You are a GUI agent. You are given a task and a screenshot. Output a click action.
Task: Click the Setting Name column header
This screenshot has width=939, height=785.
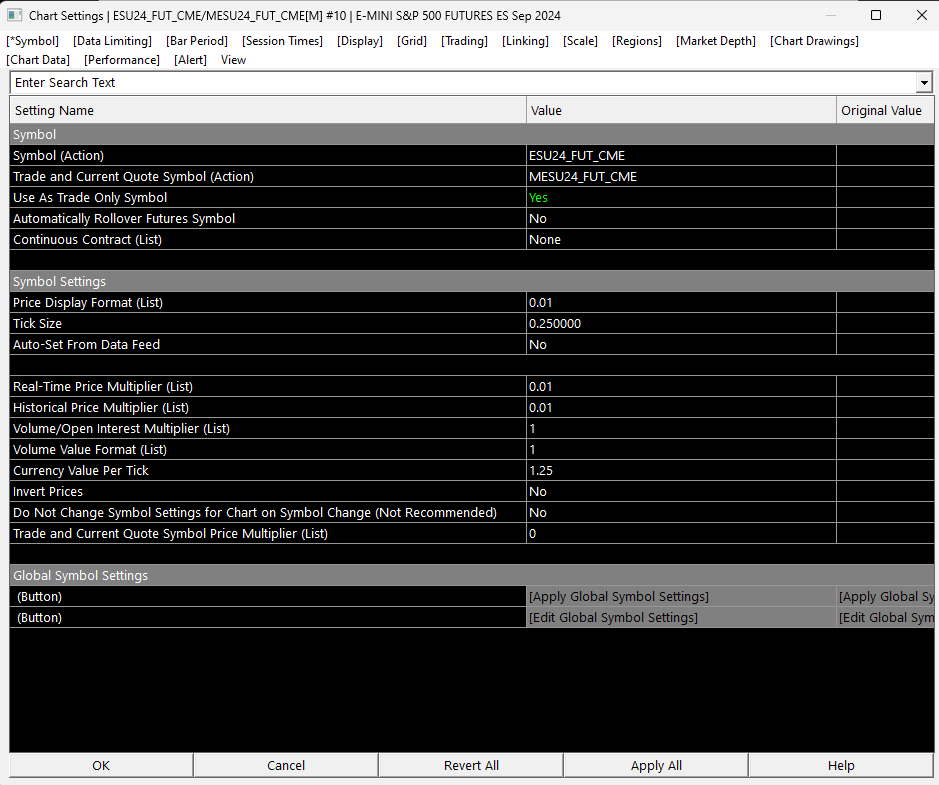click(x=268, y=110)
